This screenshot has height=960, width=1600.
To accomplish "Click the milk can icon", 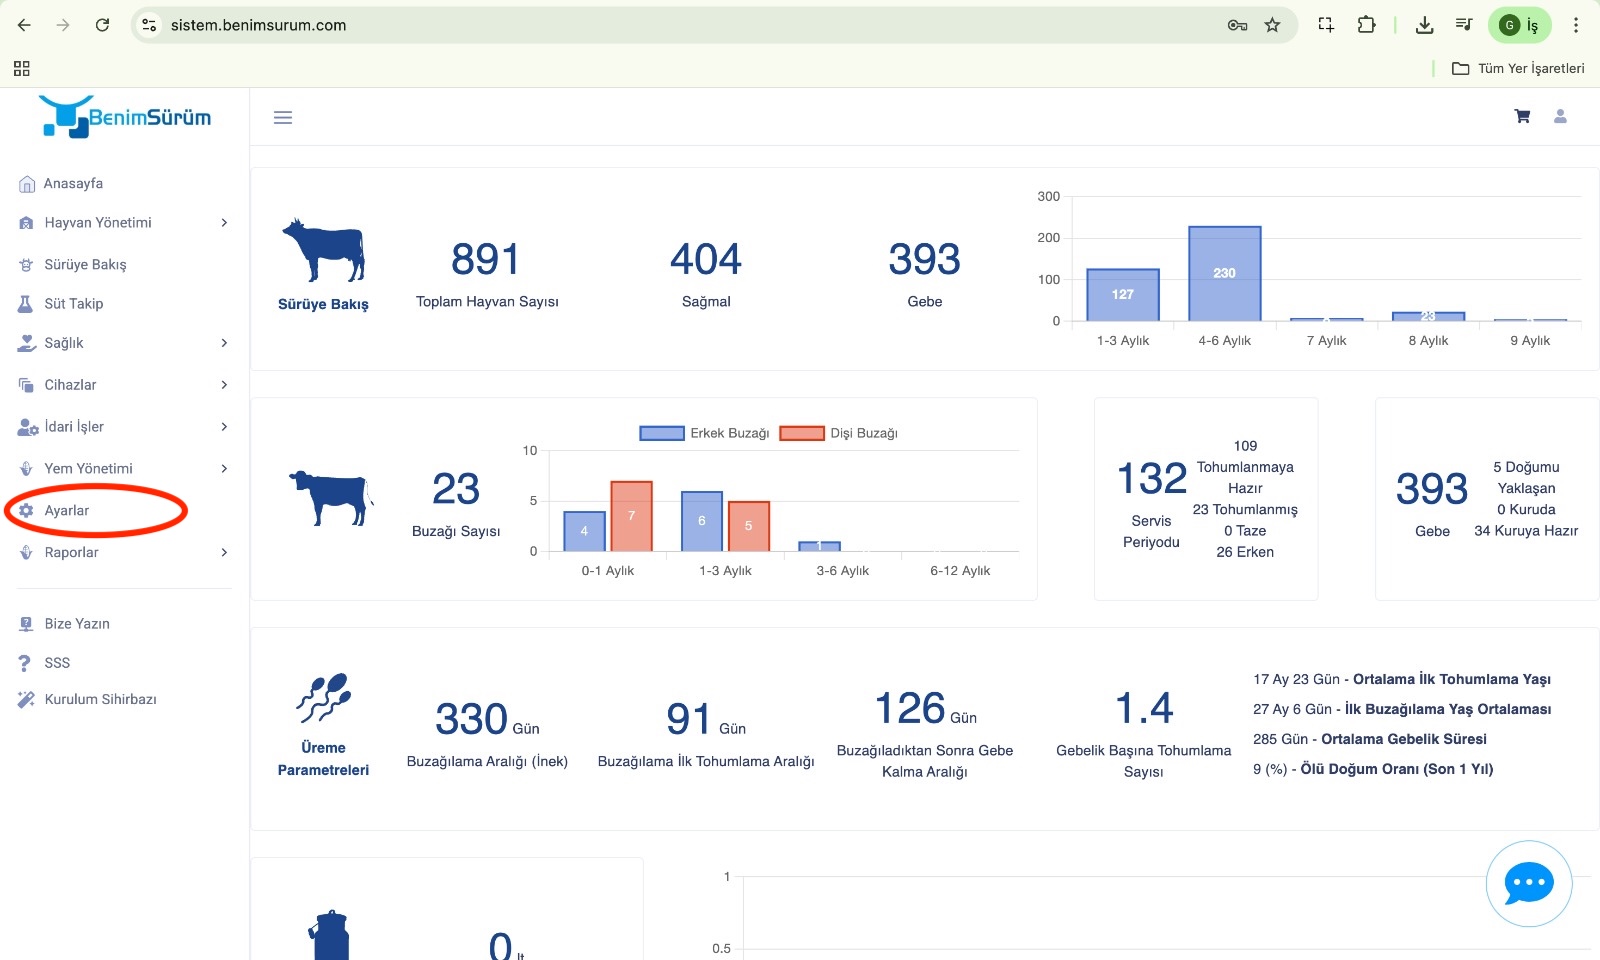I will pos(330,935).
